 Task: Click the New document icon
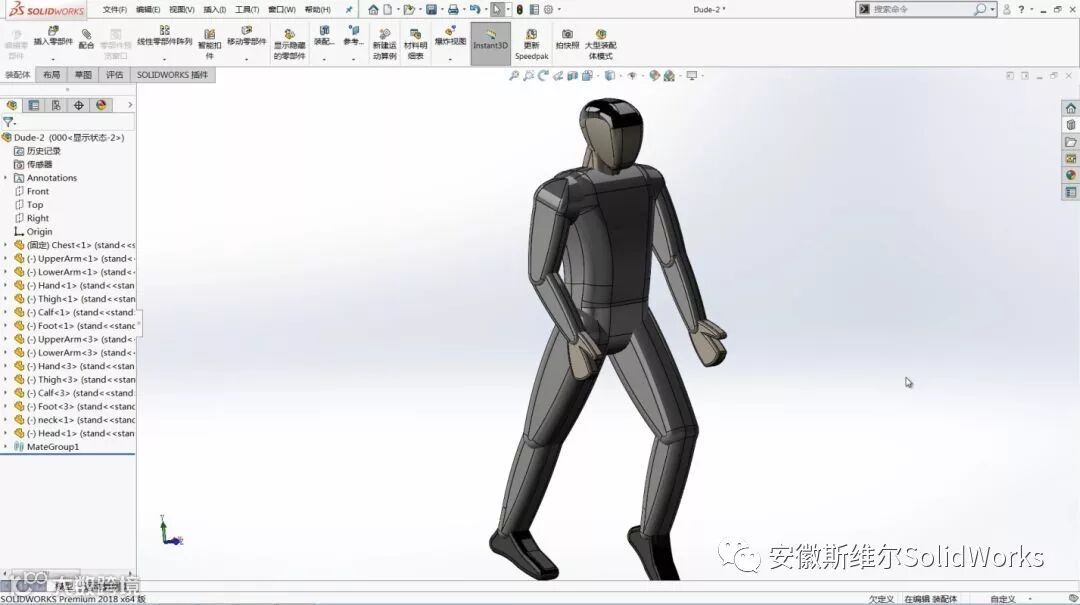[388, 10]
